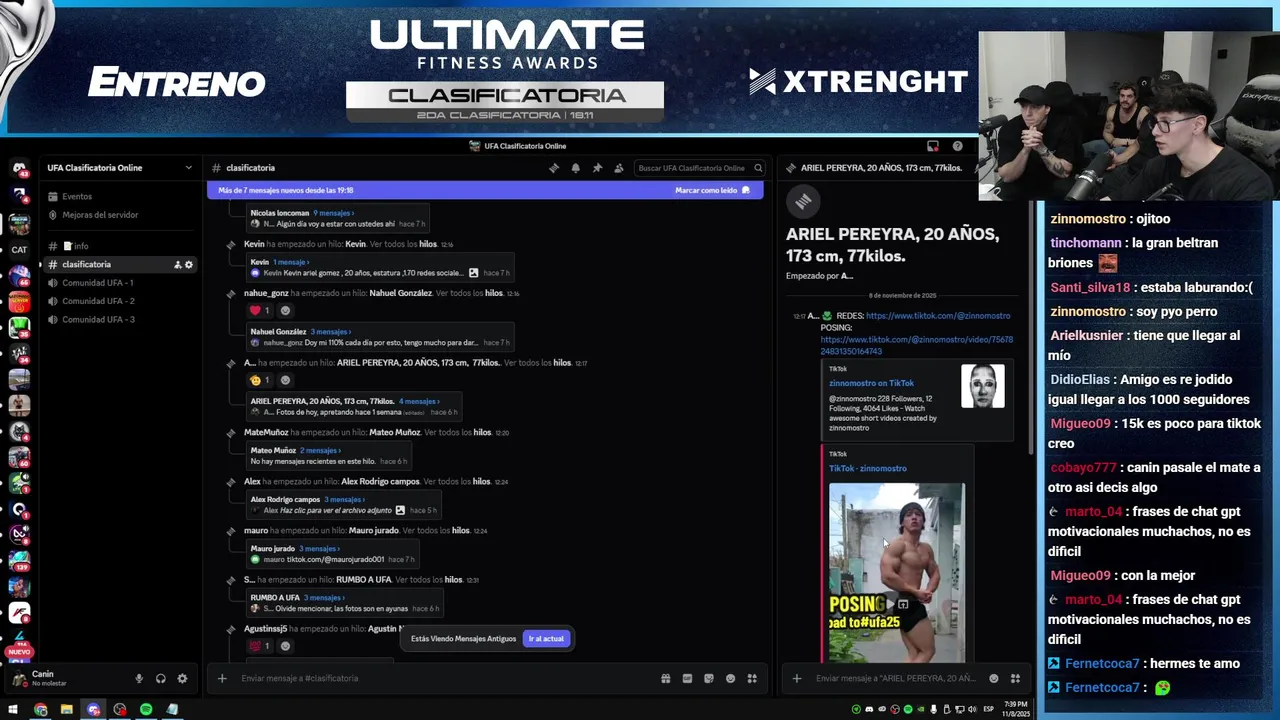This screenshot has width=1280, height=720.
Task: Toggle microphone mute in user panel
Action: [x=139, y=678]
